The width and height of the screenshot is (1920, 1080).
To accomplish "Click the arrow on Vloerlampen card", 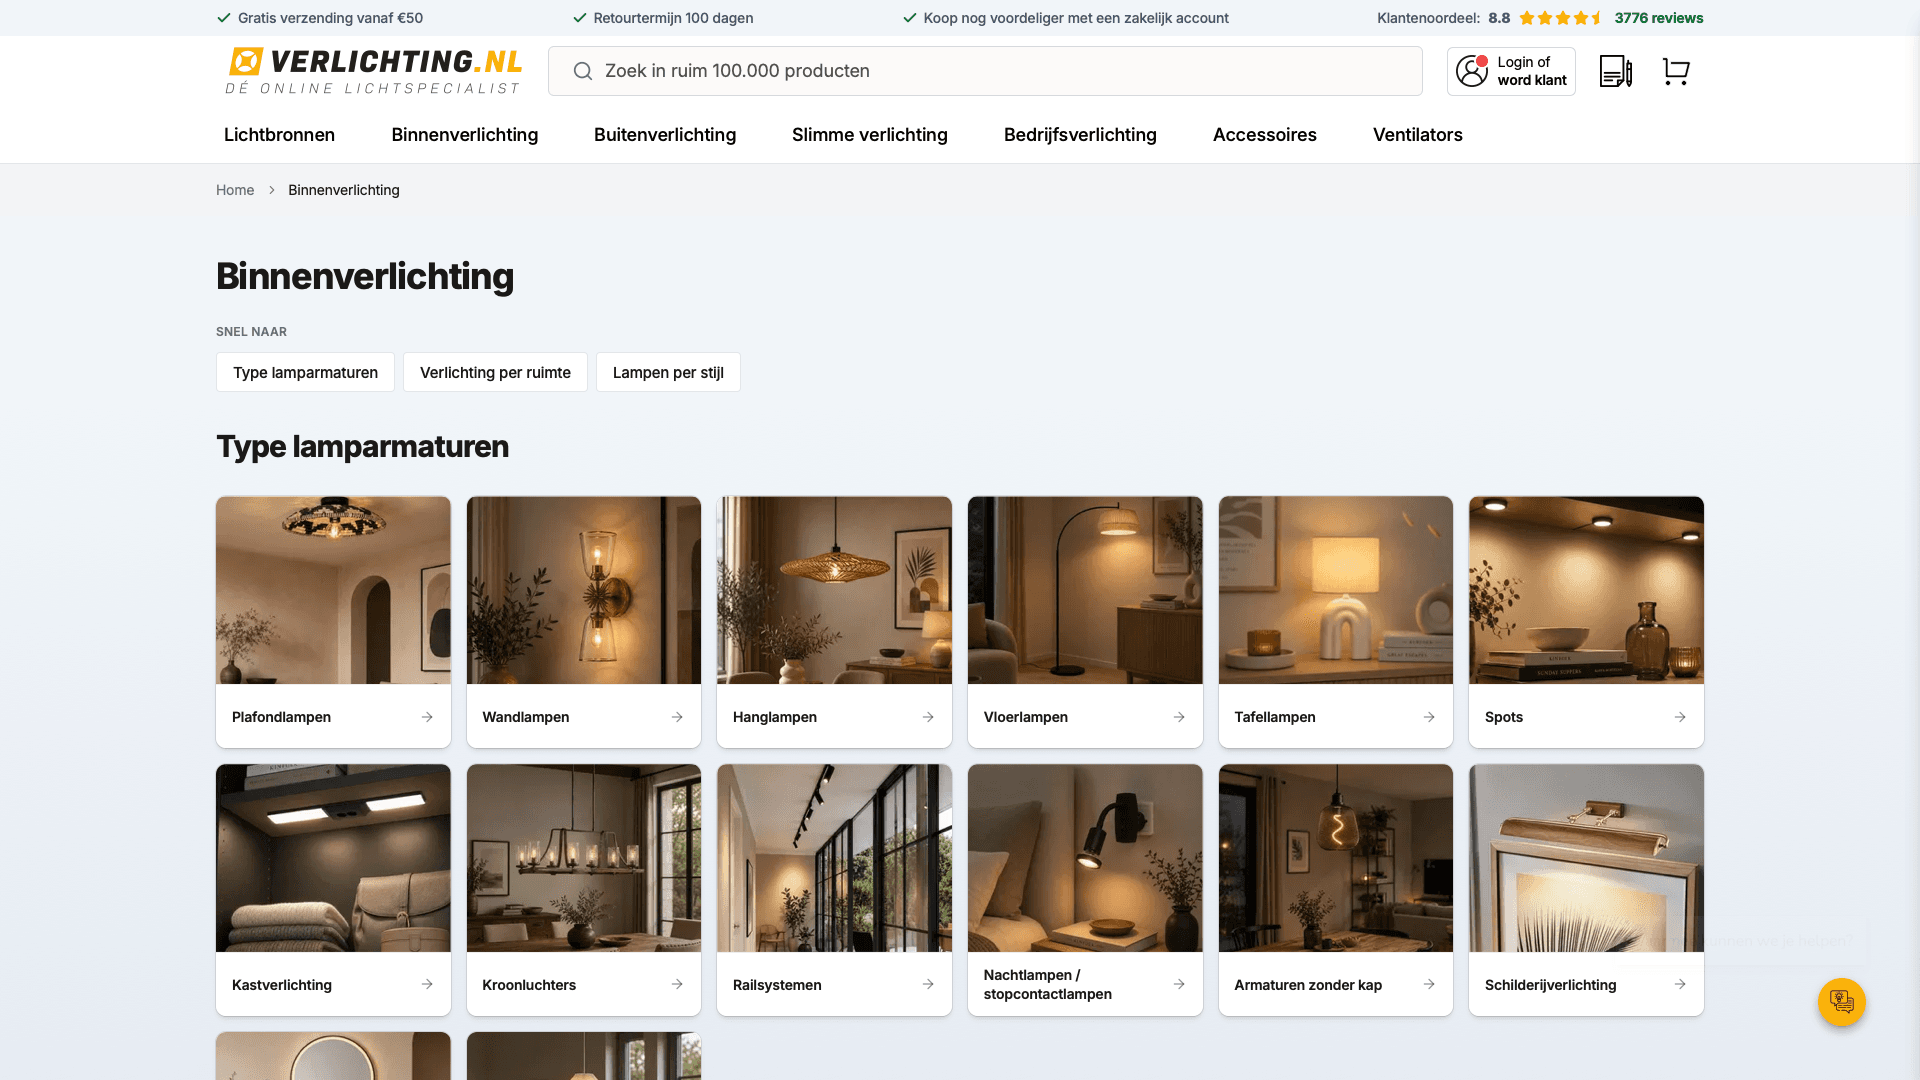I will point(1179,717).
